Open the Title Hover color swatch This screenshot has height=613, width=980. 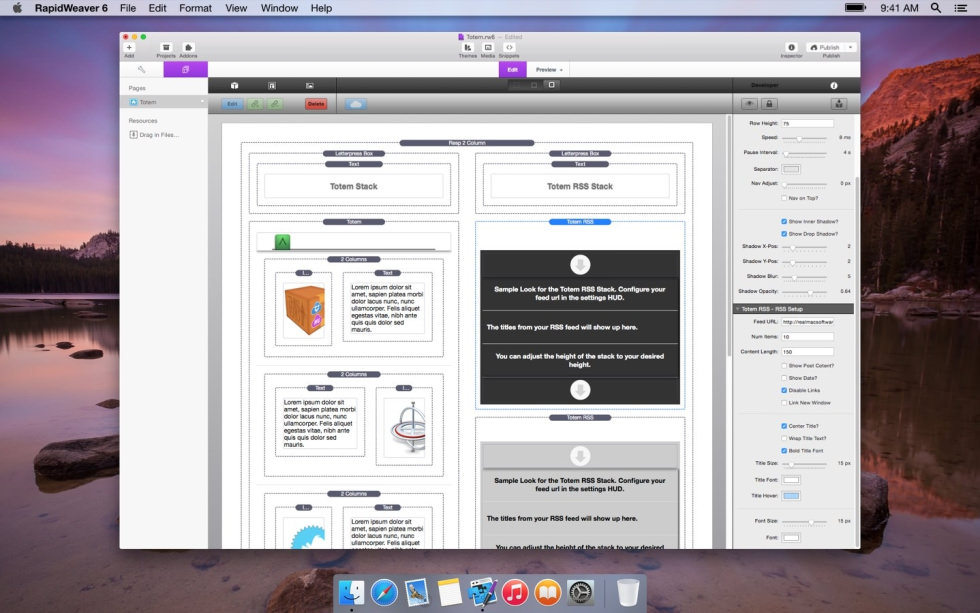[791, 496]
